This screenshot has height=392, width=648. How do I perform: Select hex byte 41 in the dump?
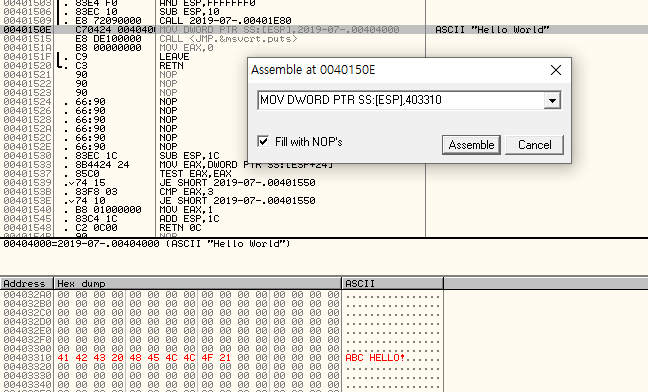(x=63, y=358)
